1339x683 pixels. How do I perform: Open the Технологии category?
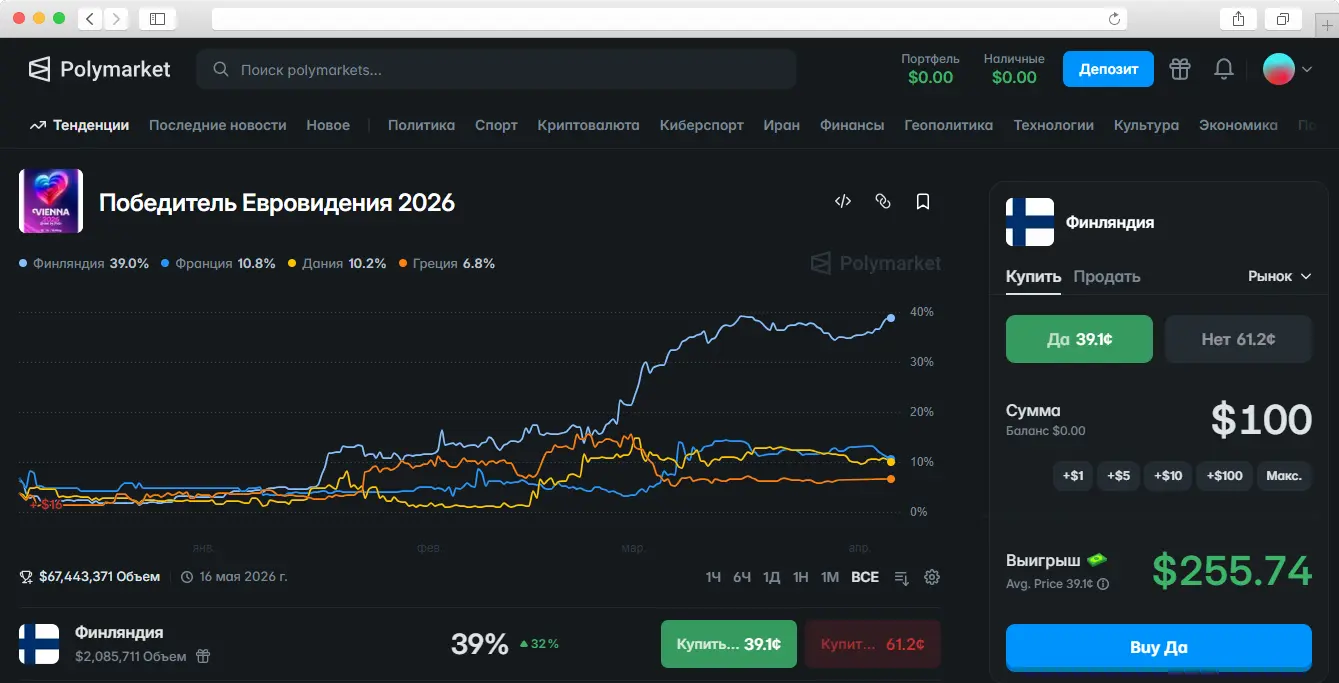(x=1053, y=125)
